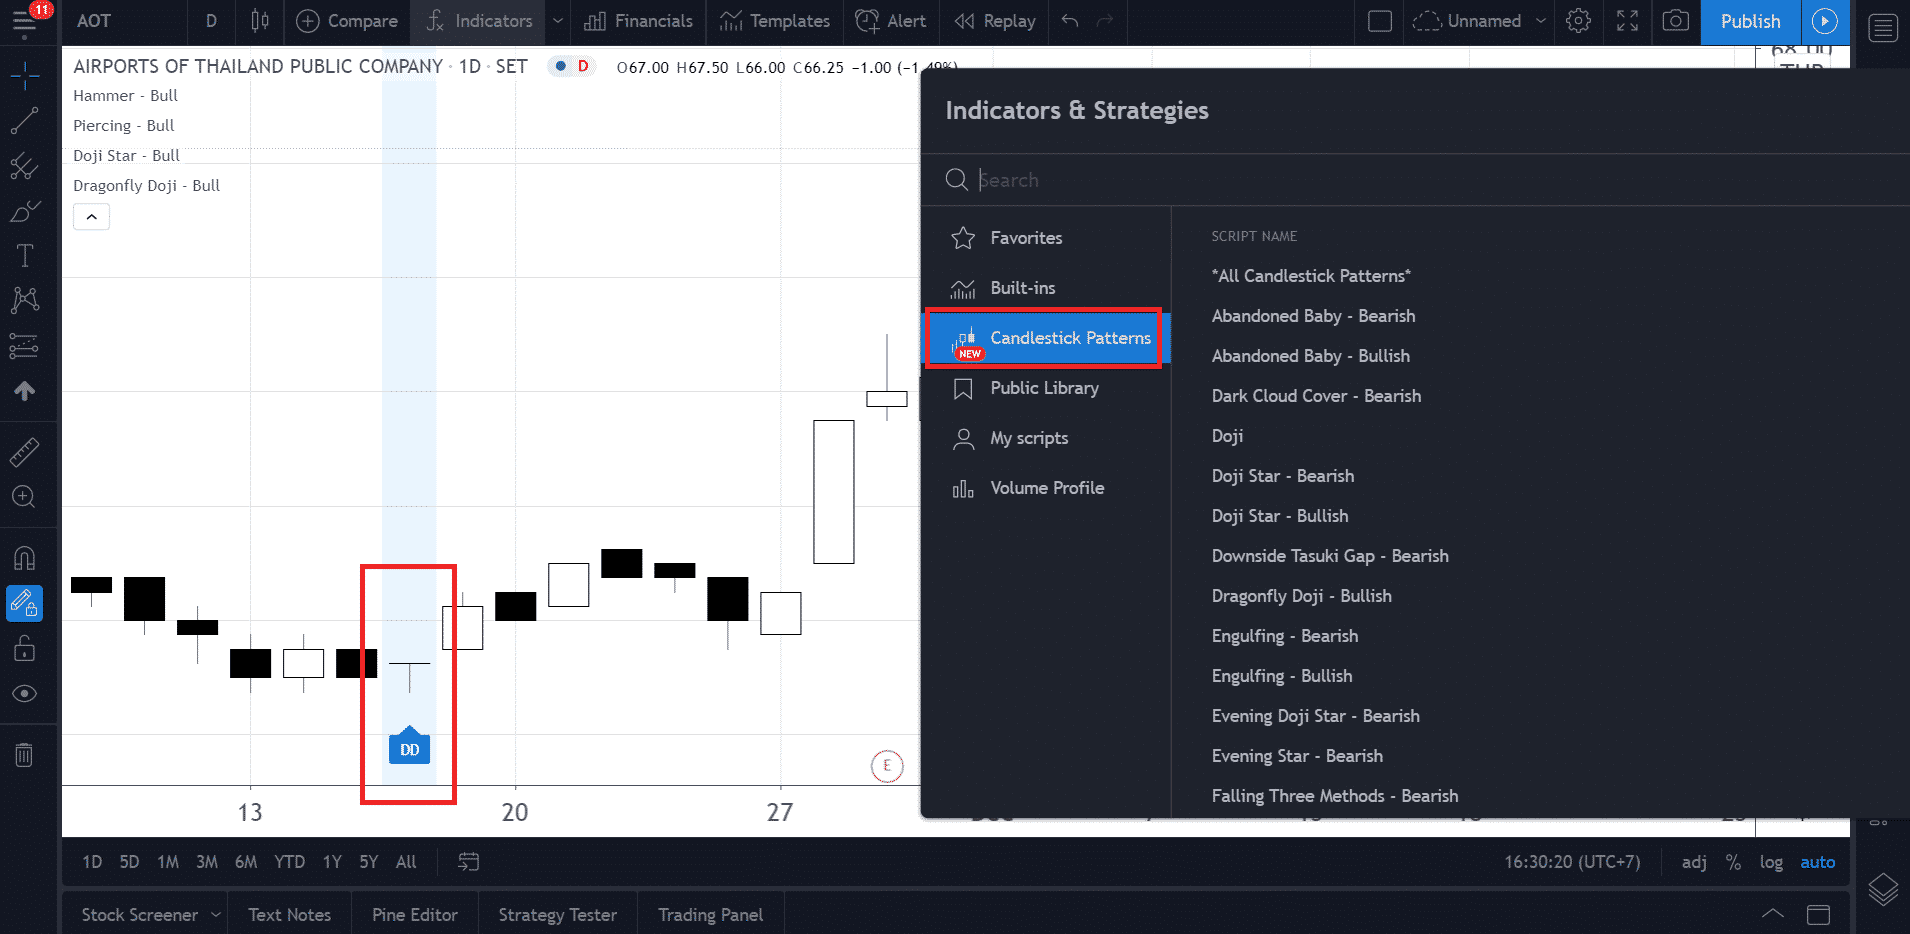Screen dimensions: 1910x934
Task: Set range to 3M
Action: point(207,862)
